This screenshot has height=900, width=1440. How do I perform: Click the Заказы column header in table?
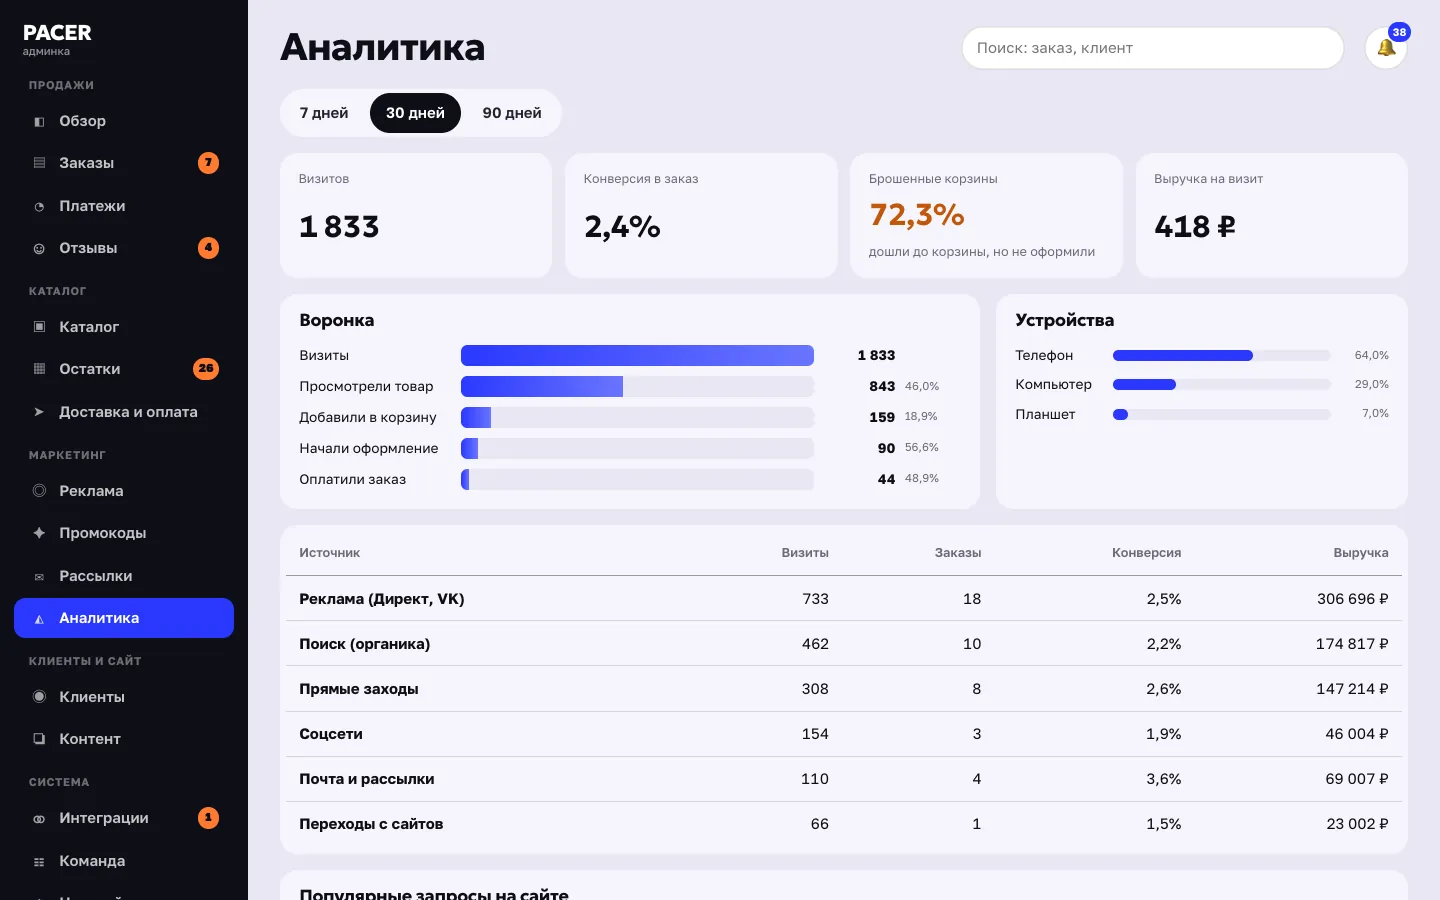tap(958, 553)
